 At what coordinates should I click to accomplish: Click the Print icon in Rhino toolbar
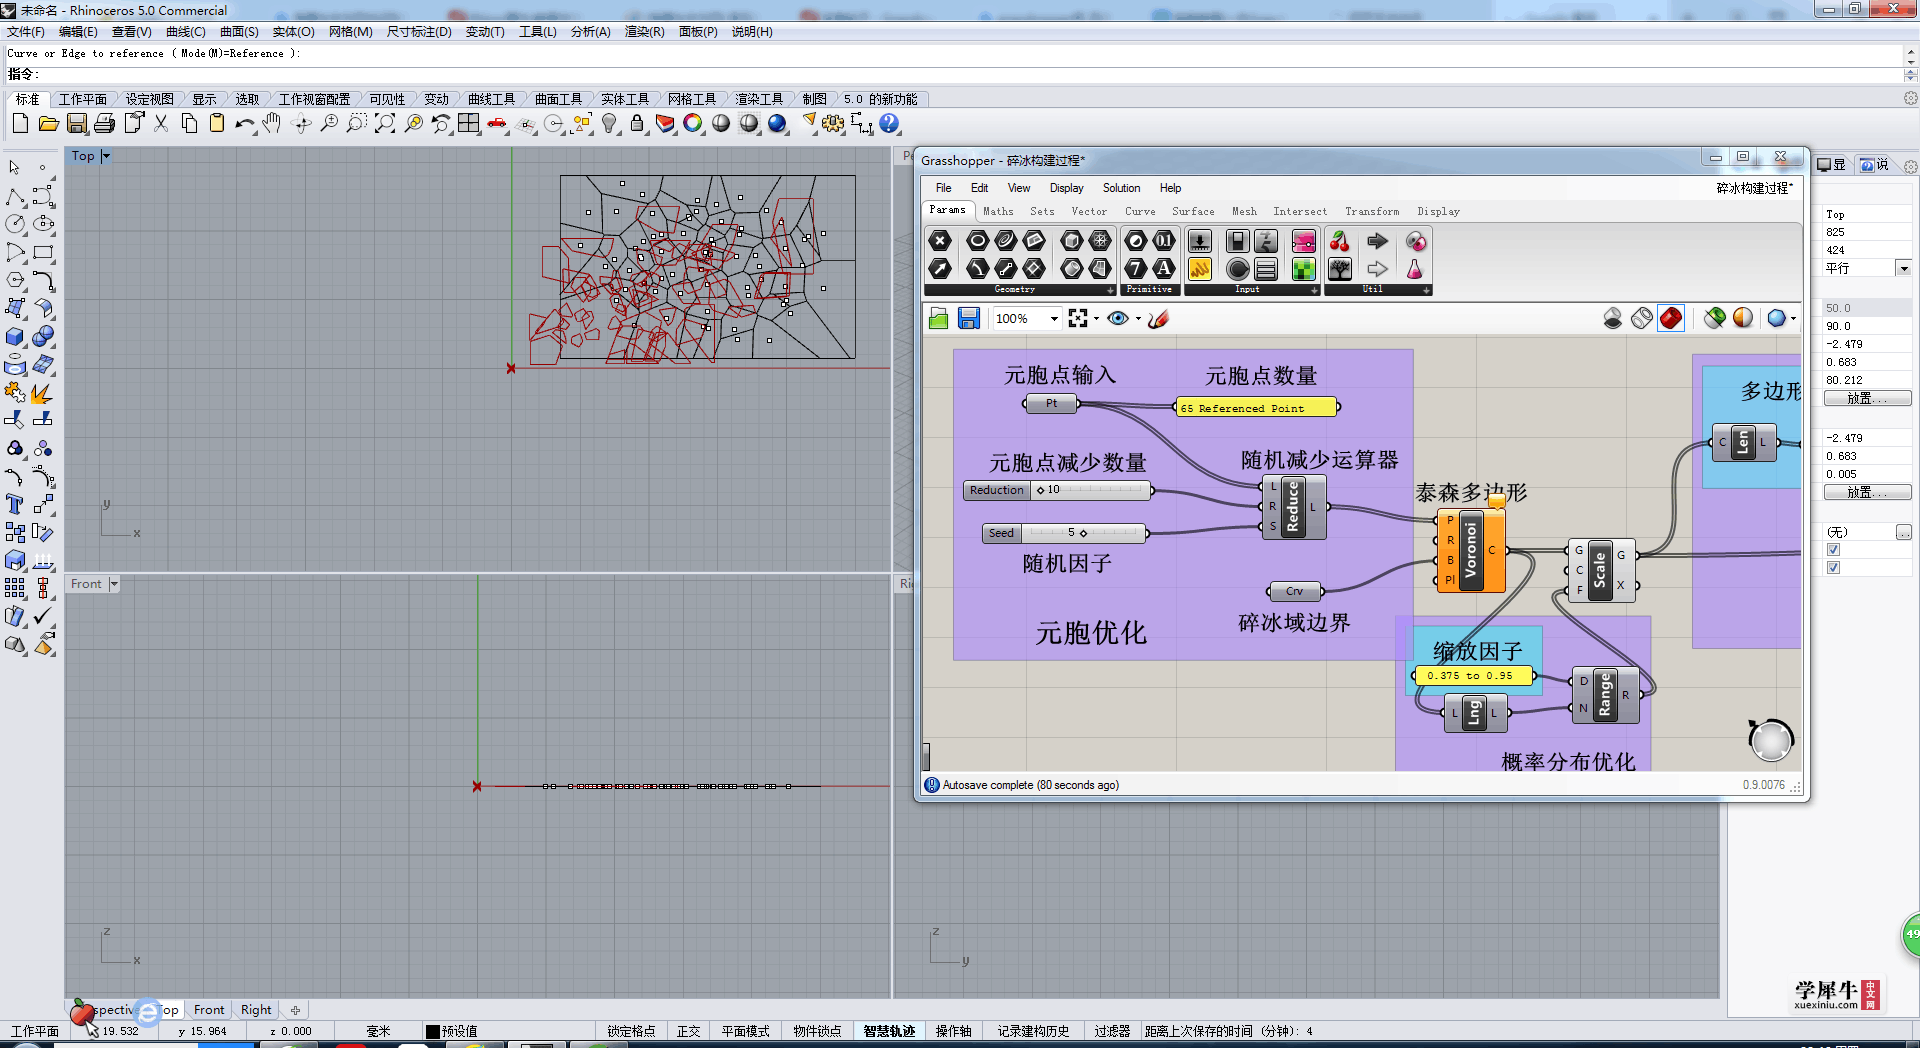[x=104, y=124]
